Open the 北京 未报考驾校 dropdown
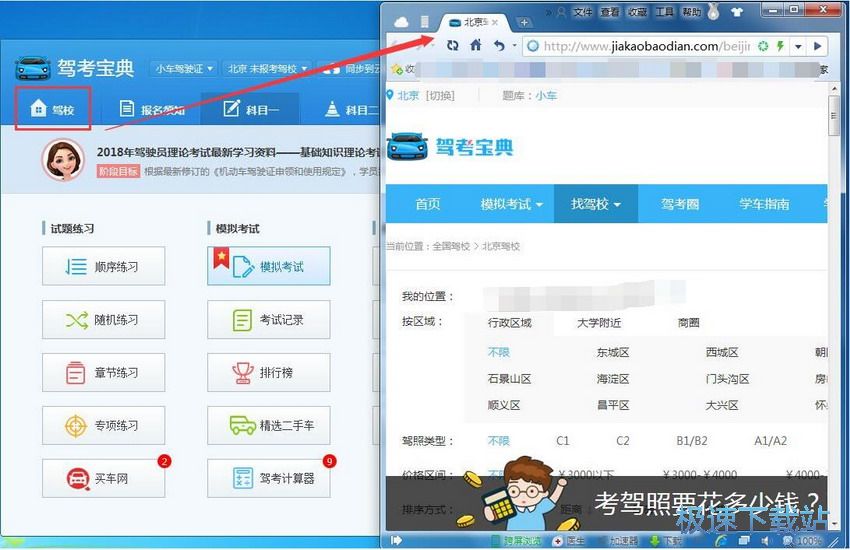The height and width of the screenshot is (550, 850). [267, 69]
